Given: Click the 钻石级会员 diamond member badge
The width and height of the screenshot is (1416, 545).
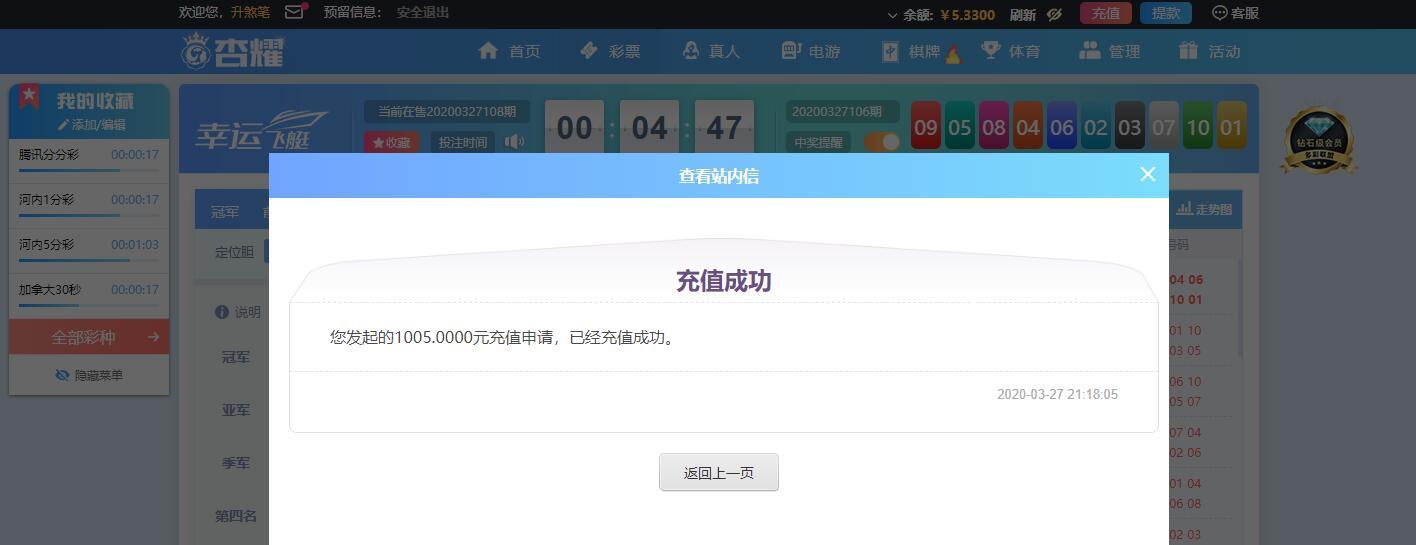Looking at the screenshot, I should 1319,140.
